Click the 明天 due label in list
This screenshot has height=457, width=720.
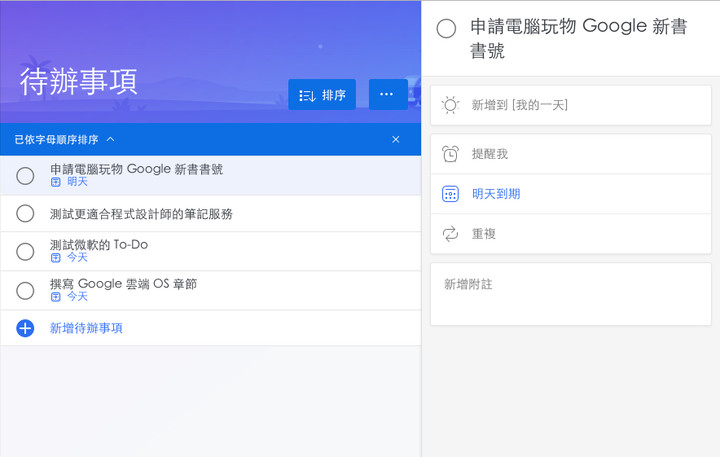(x=77, y=181)
